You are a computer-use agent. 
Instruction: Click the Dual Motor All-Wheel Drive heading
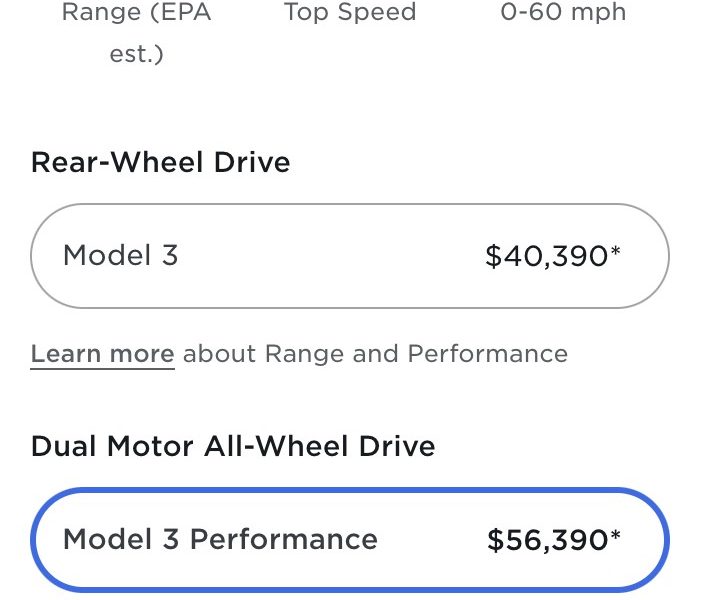tap(233, 446)
